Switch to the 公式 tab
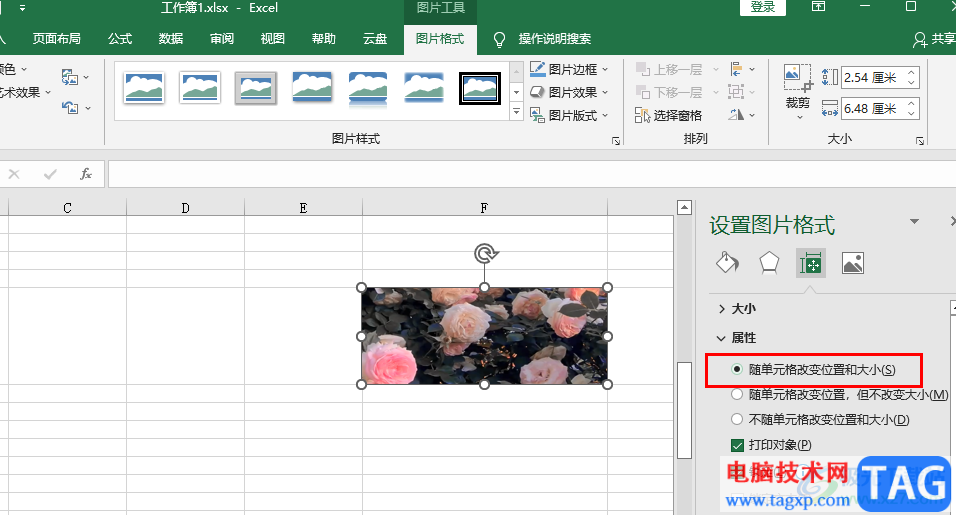The image size is (956, 515). pyautogui.click(x=120, y=39)
